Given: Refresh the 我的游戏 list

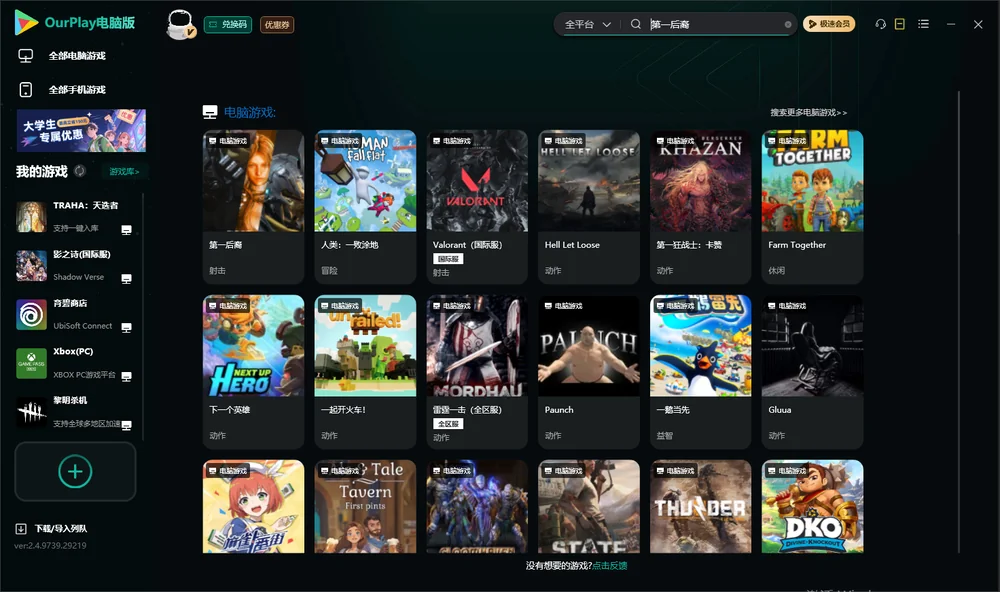Looking at the screenshot, I should point(80,171).
